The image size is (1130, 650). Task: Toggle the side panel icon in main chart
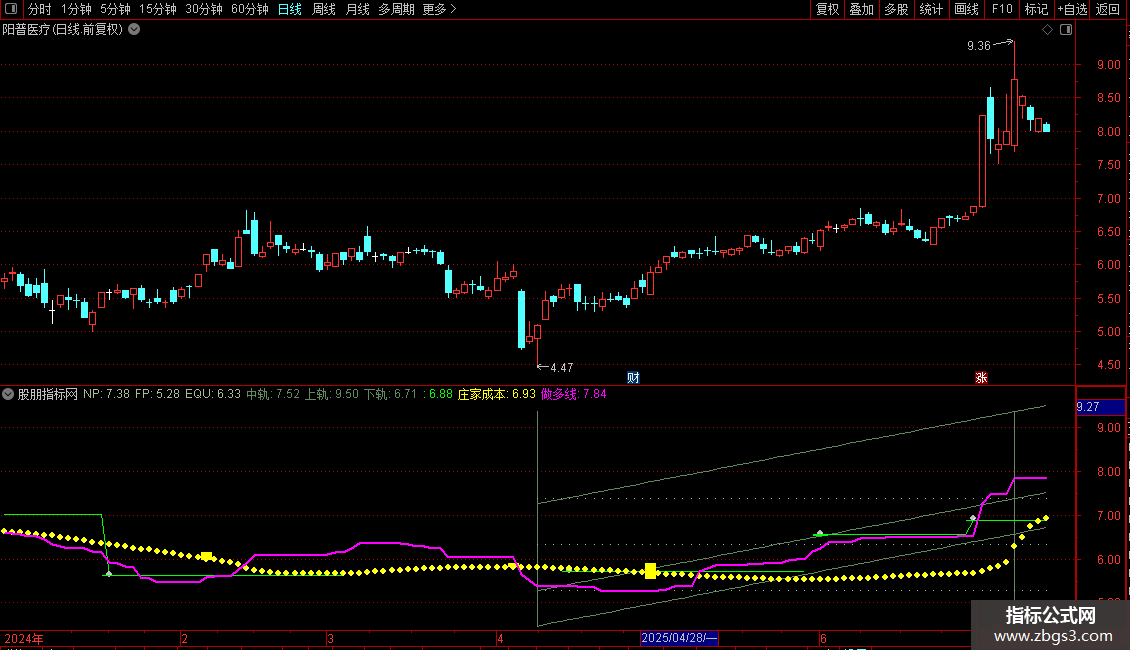(1066, 30)
